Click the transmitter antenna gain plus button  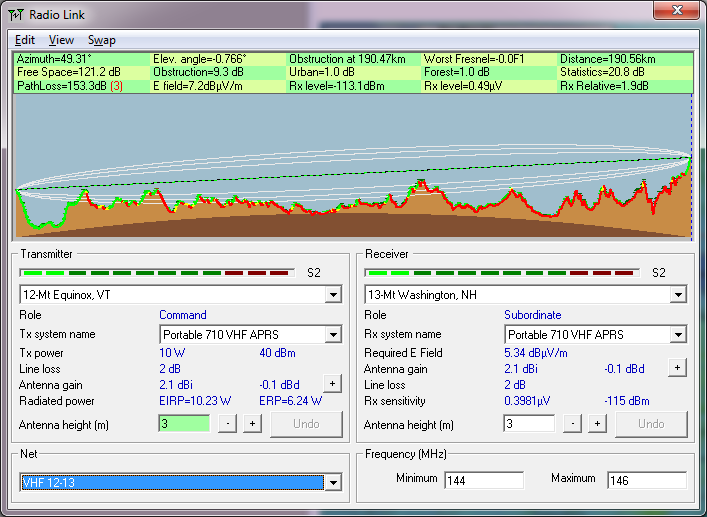pos(332,384)
